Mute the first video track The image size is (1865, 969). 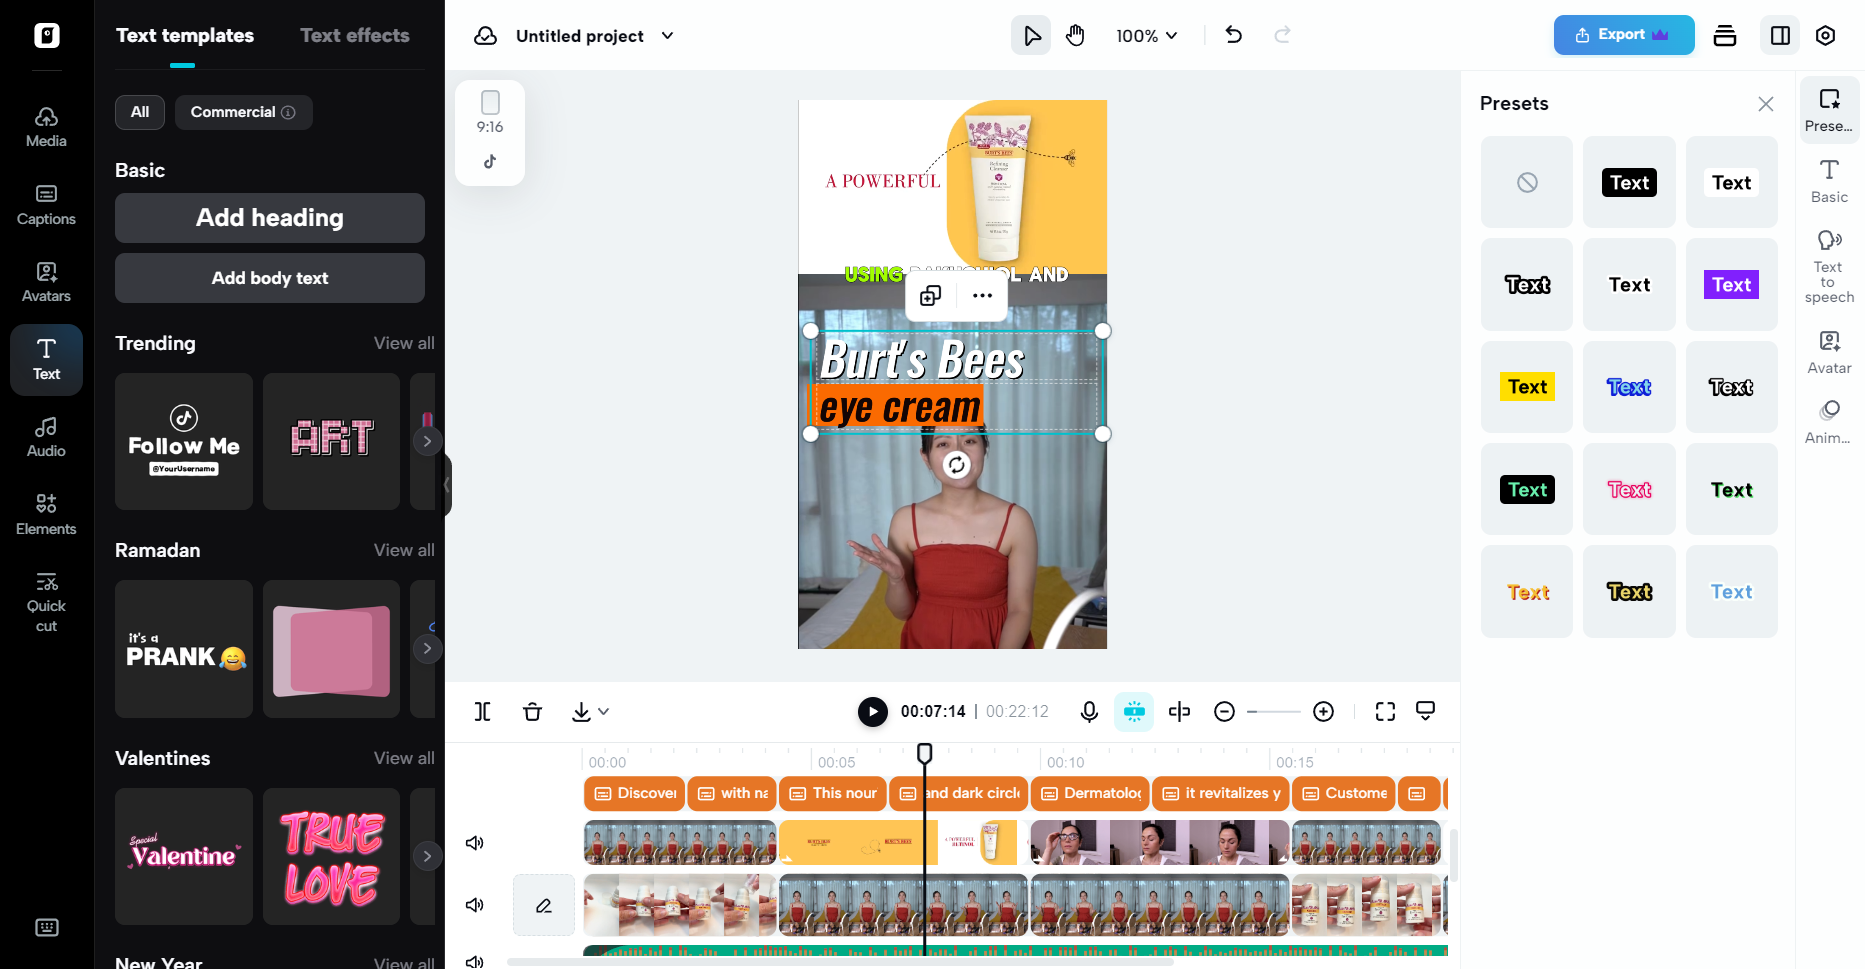click(475, 843)
